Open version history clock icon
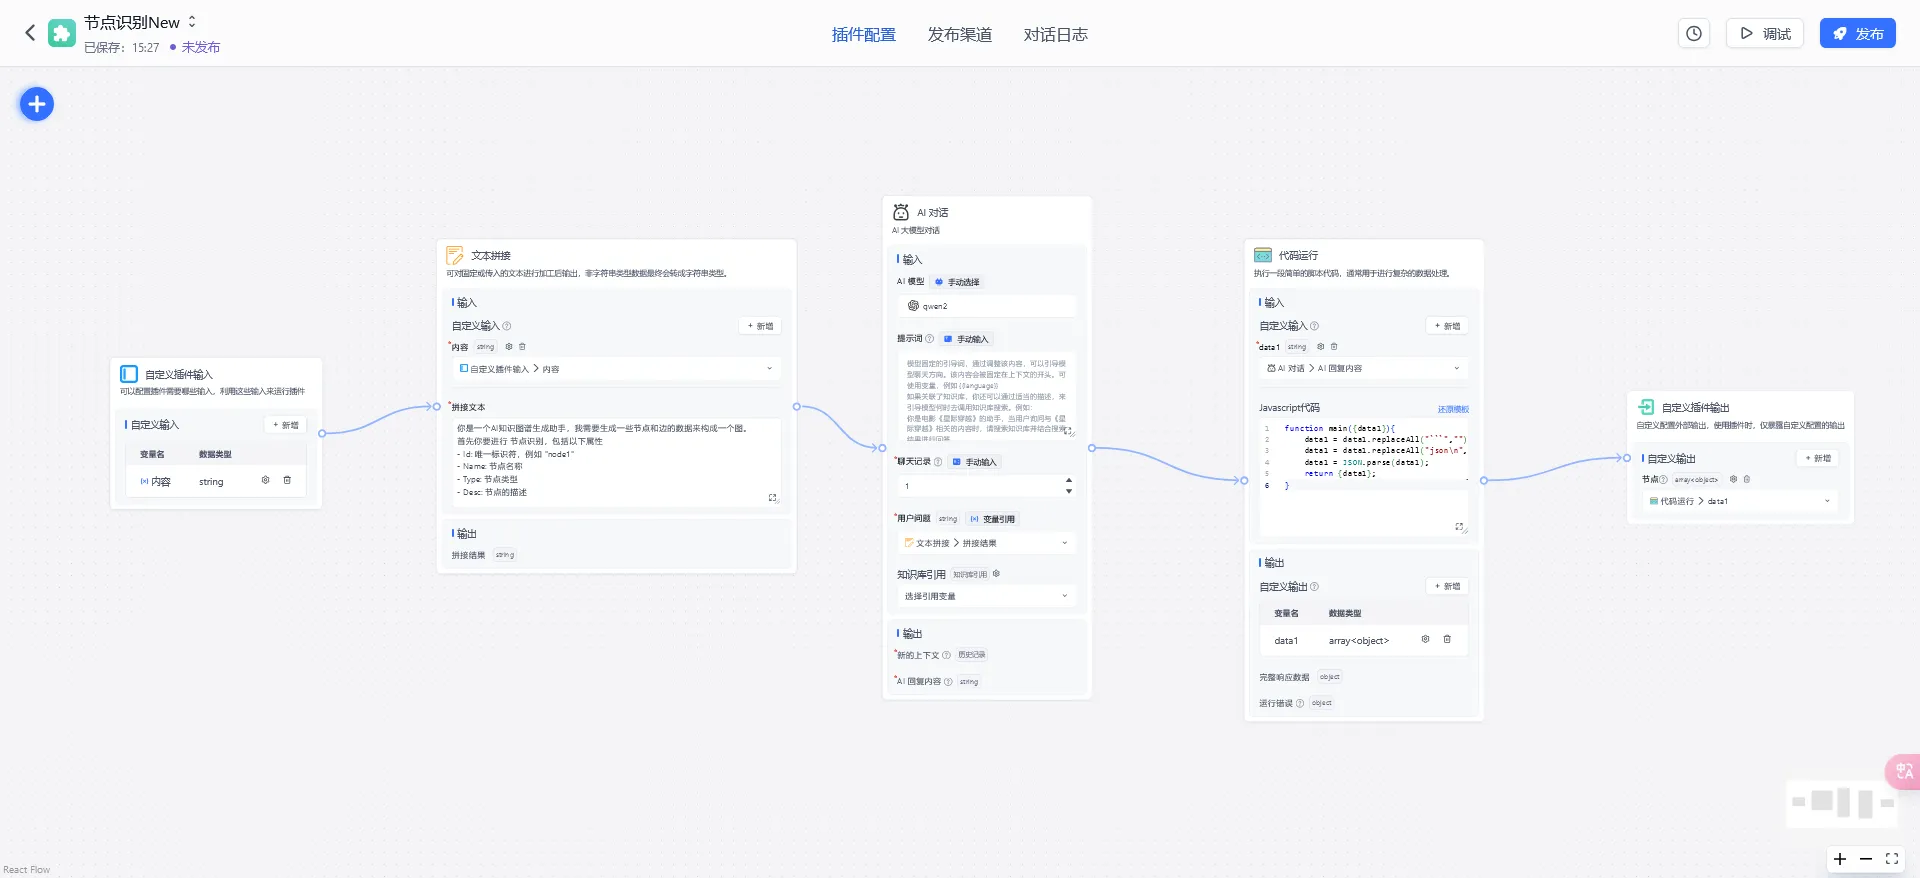 pyautogui.click(x=1694, y=33)
